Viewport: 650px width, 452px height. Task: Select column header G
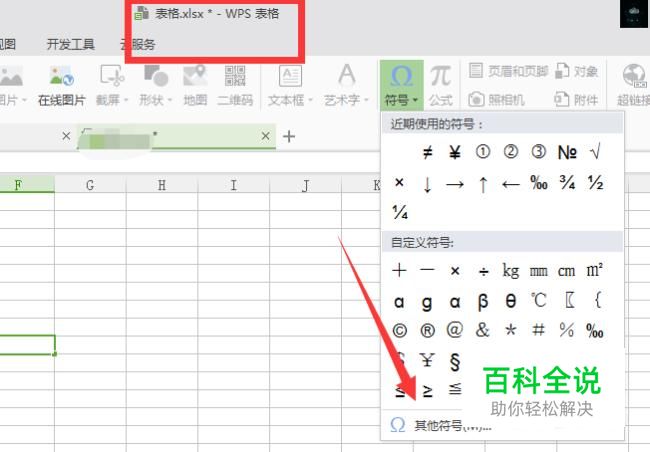pyautogui.click(x=90, y=185)
